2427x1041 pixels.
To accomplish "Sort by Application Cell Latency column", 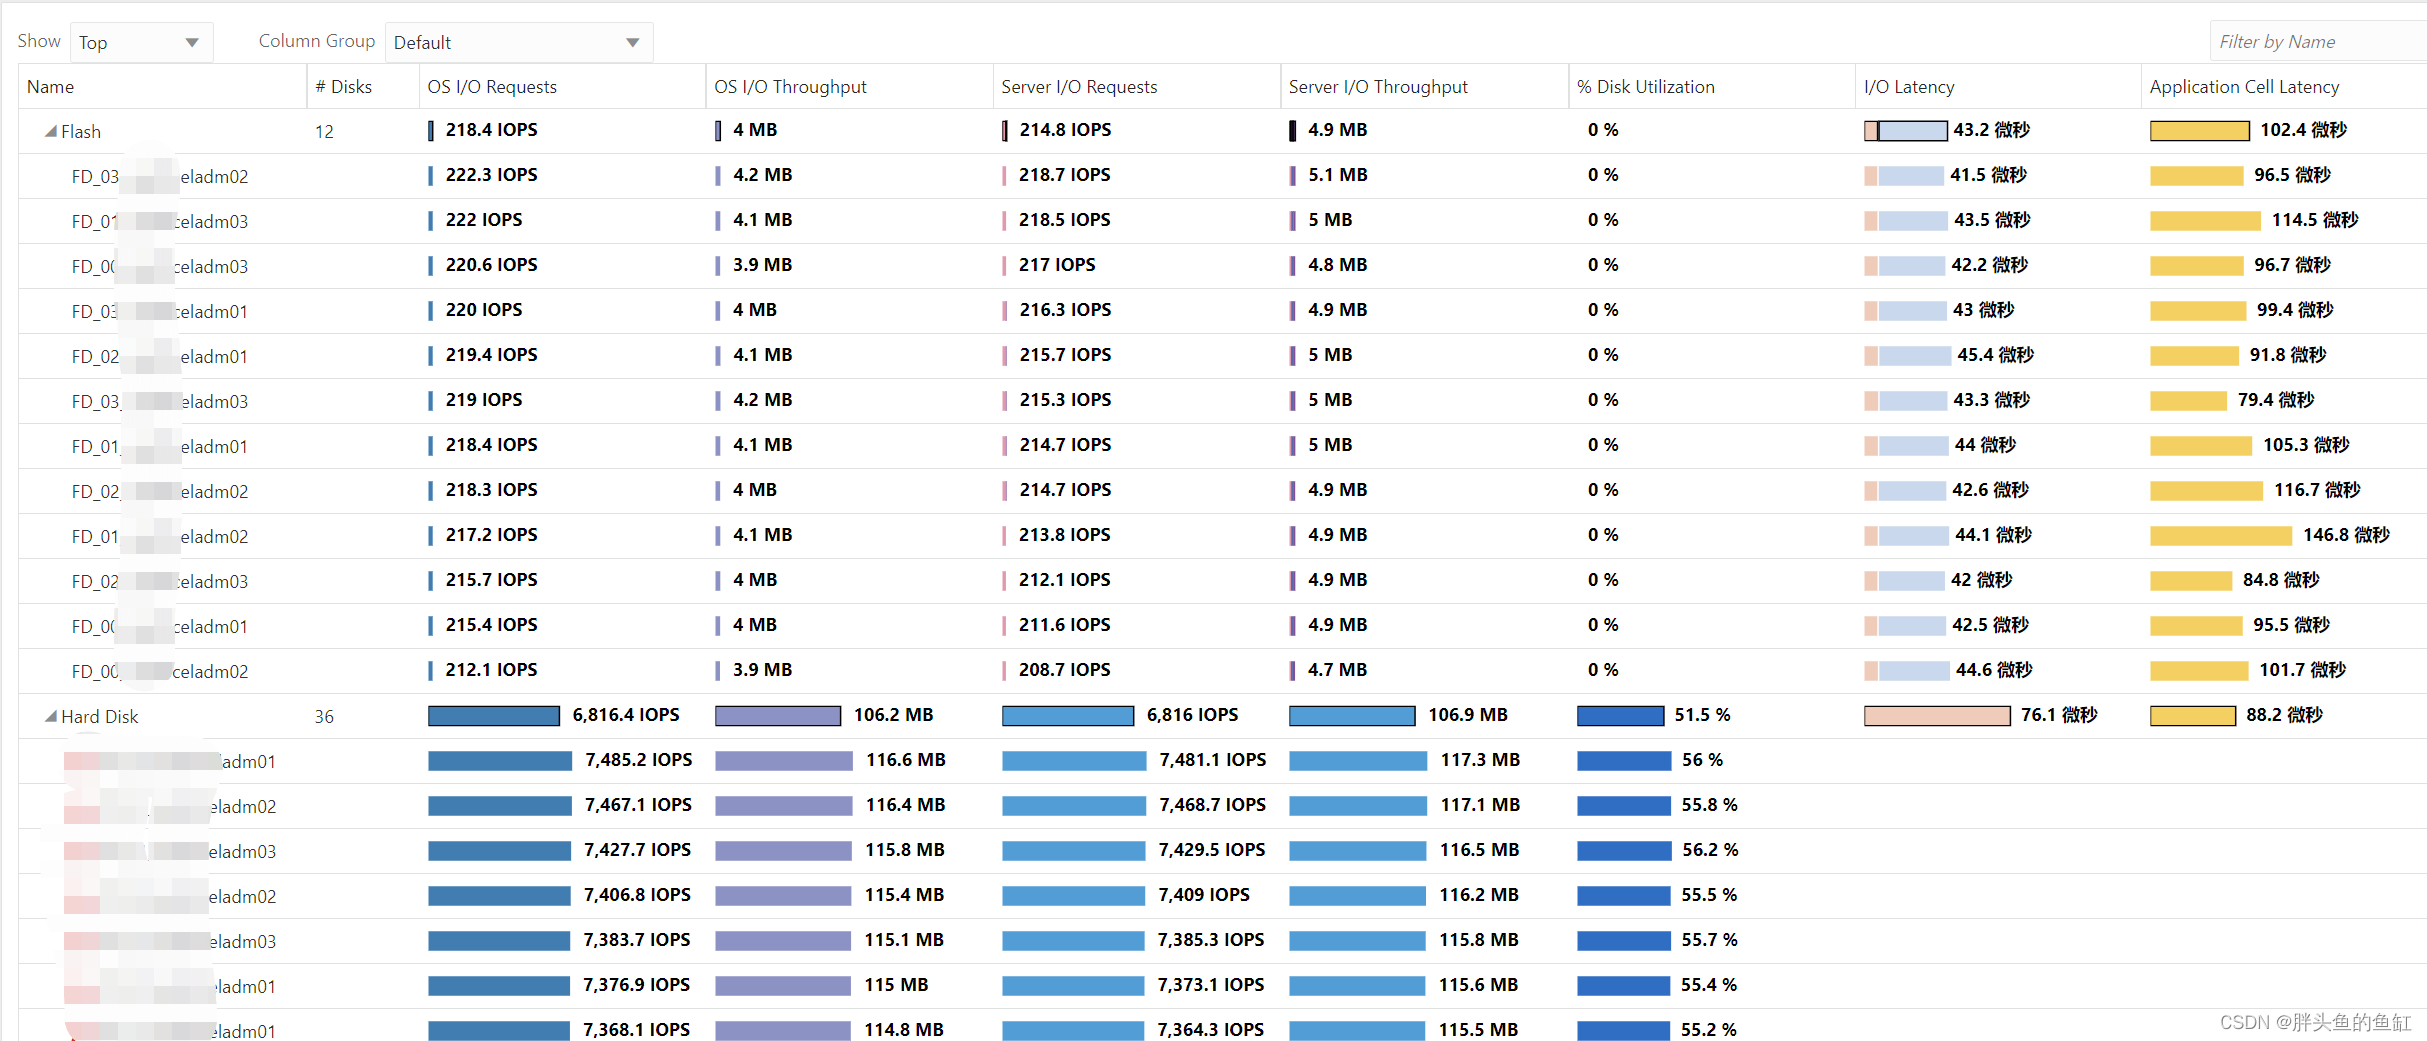I will [x=2245, y=87].
